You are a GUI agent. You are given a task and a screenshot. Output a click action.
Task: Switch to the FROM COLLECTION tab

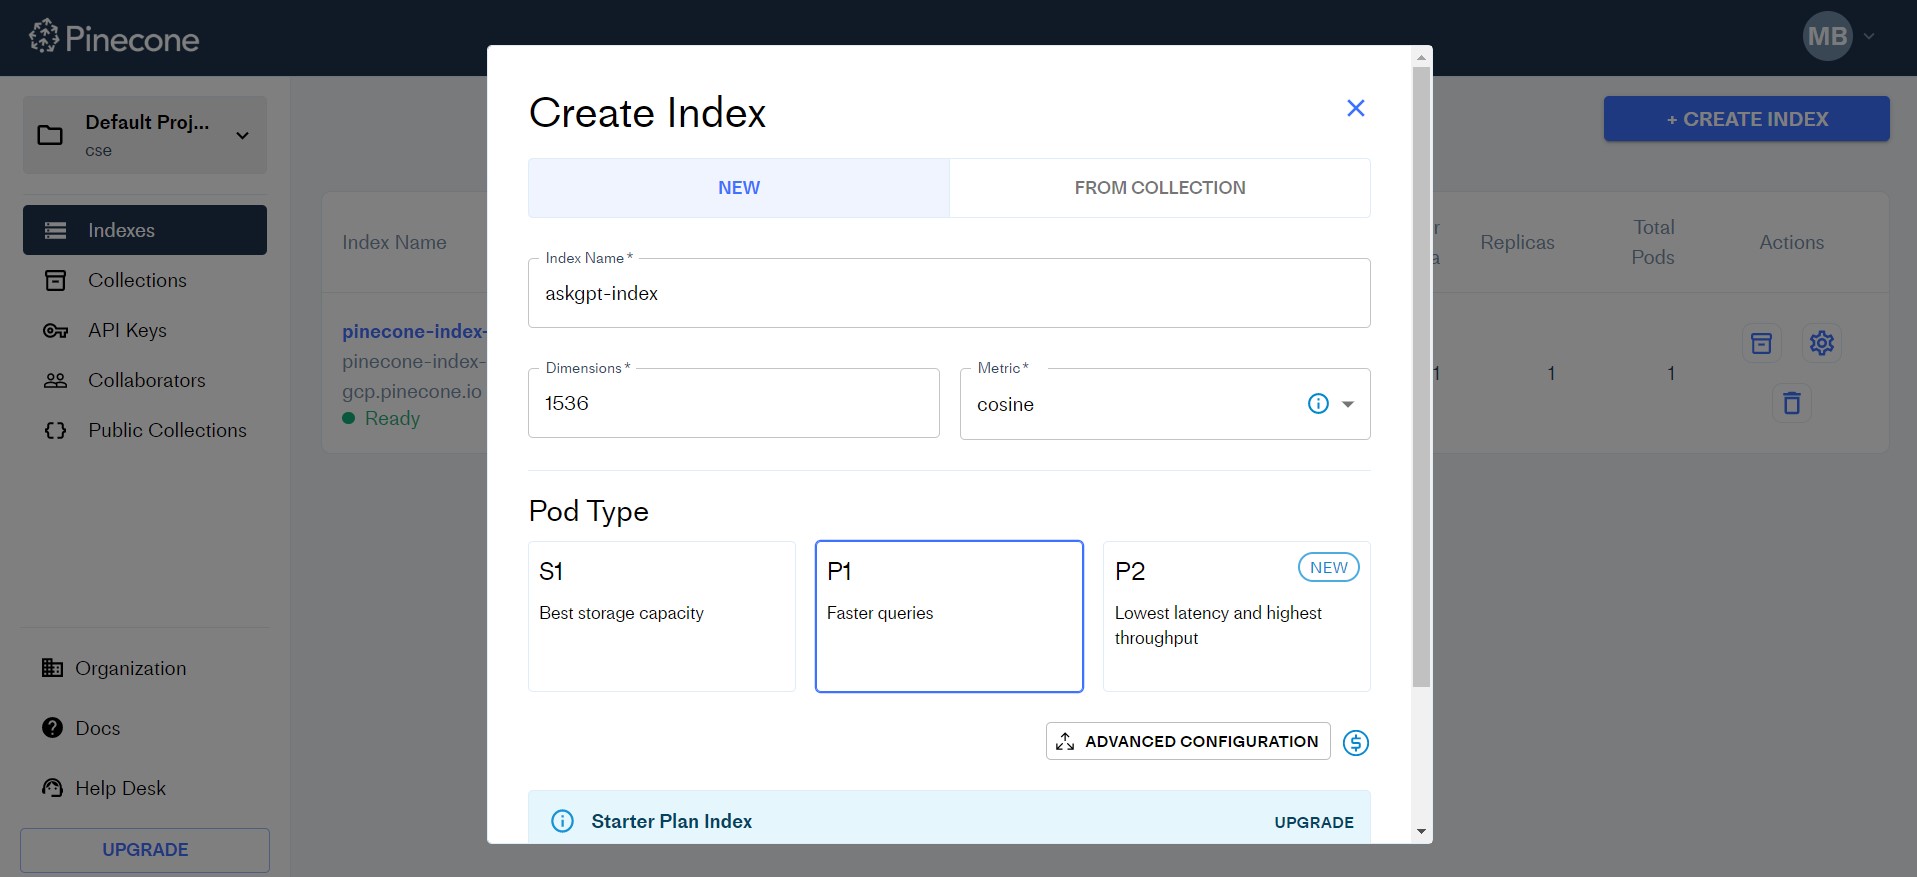click(x=1160, y=188)
